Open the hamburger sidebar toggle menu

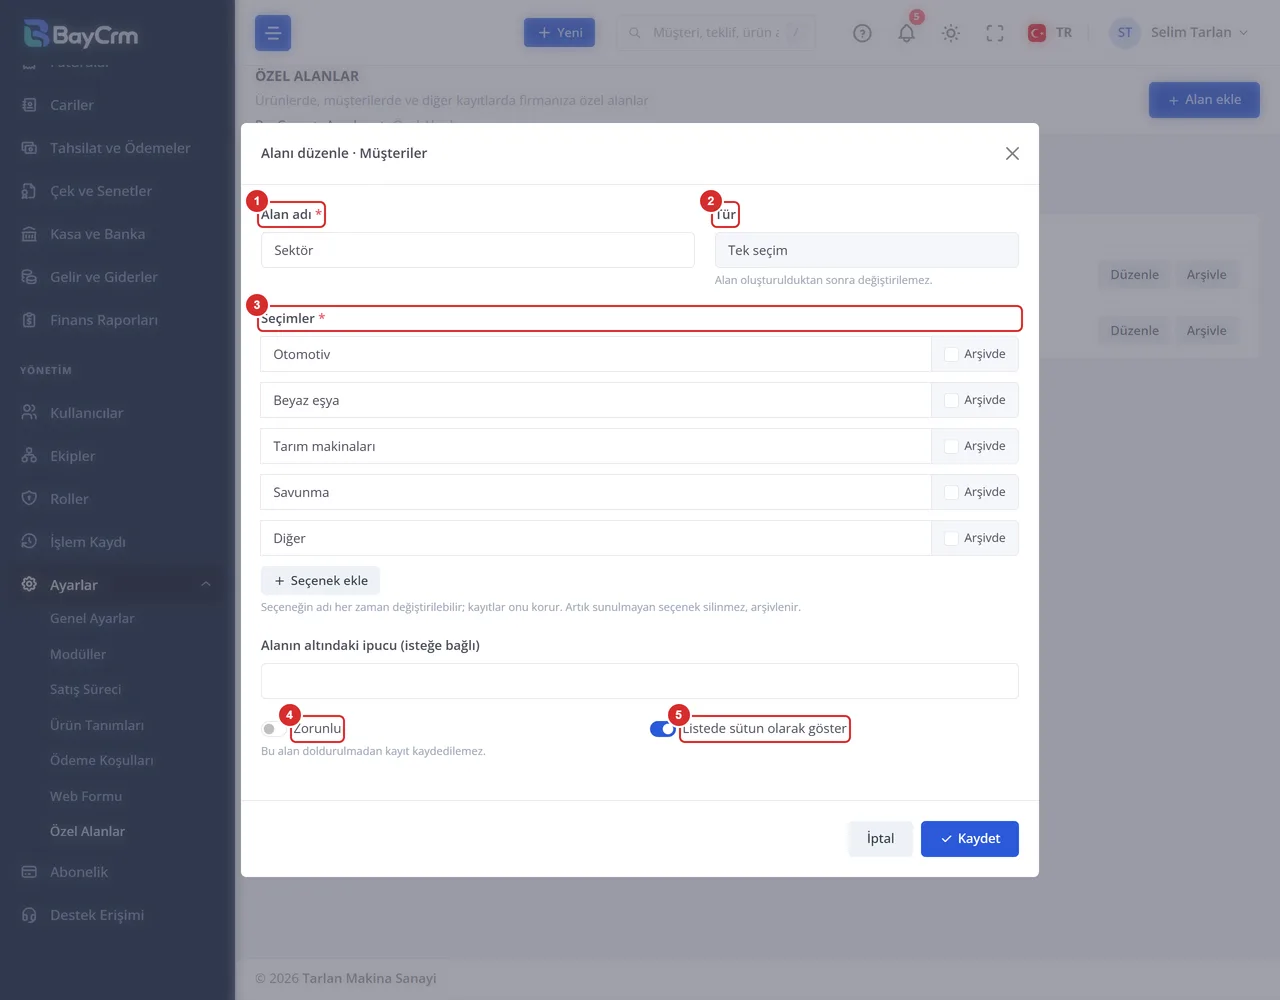(273, 33)
